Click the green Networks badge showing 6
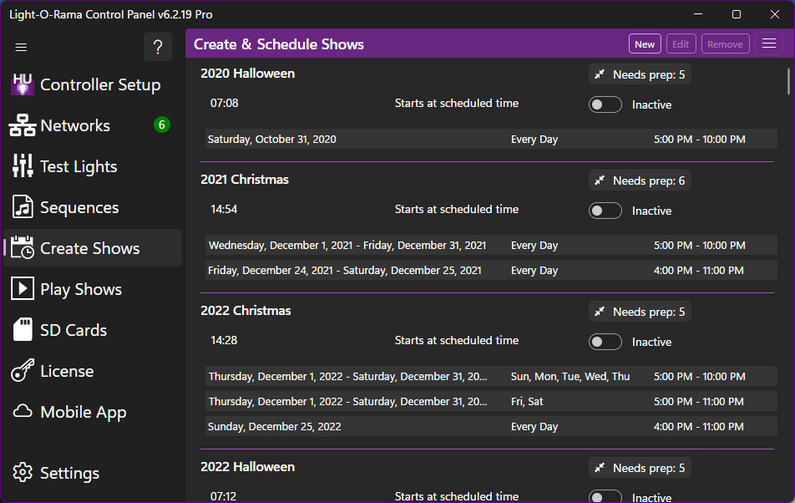Viewport: 795px width, 503px height. pyautogui.click(x=162, y=125)
